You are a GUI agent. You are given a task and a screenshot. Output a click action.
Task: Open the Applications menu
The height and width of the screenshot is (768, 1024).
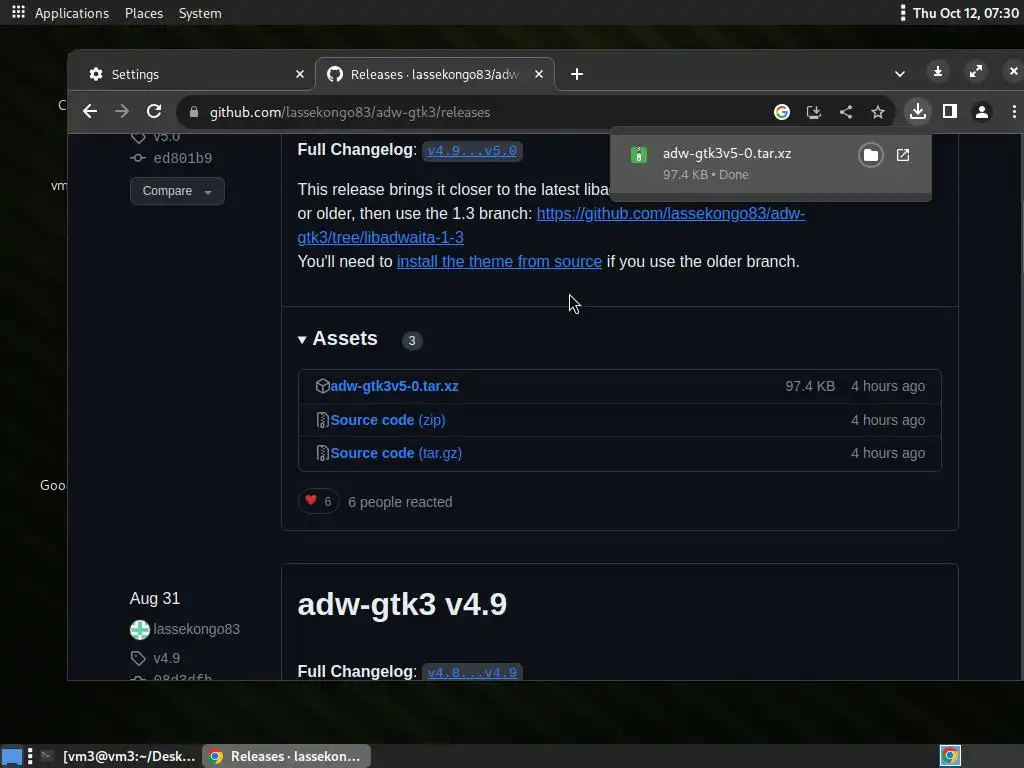pos(72,13)
